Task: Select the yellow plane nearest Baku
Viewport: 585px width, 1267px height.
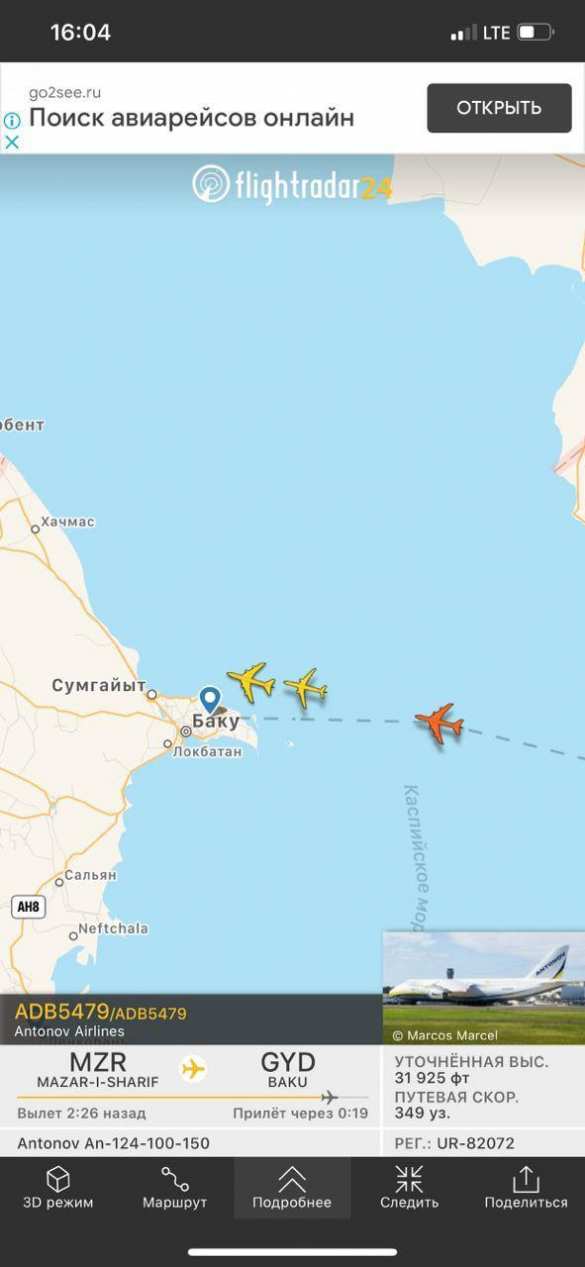Action: pos(251,681)
